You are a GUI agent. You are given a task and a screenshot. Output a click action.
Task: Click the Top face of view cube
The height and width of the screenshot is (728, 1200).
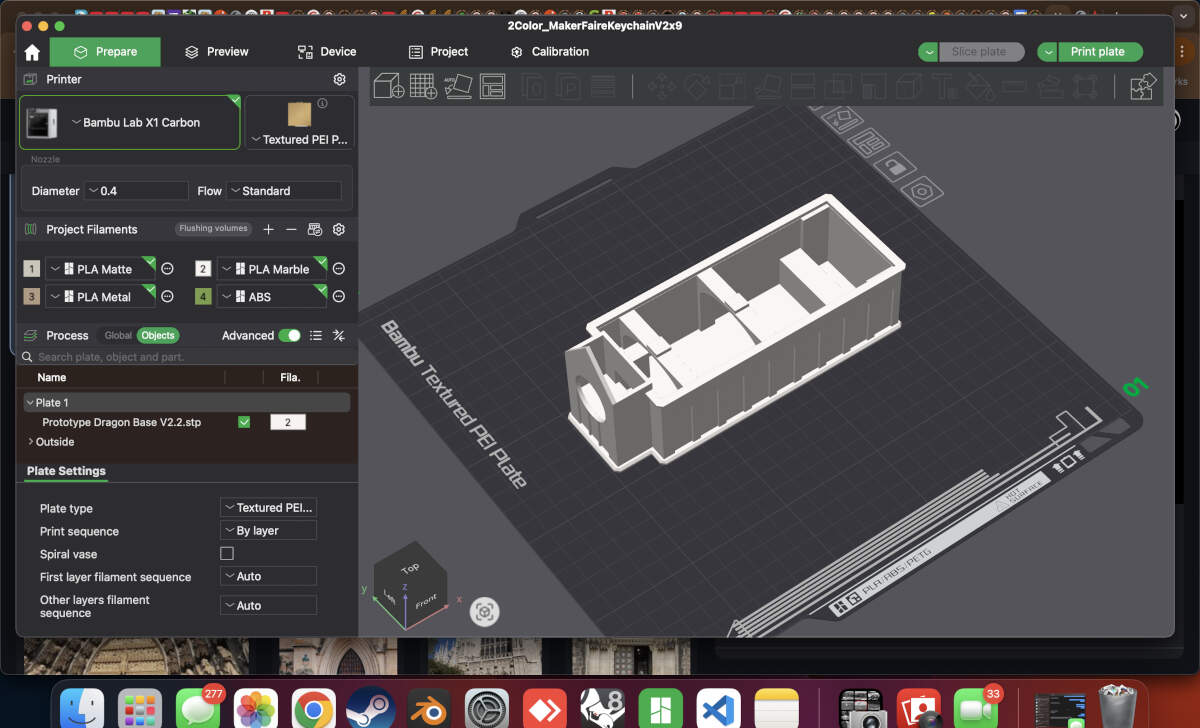pos(410,568)
